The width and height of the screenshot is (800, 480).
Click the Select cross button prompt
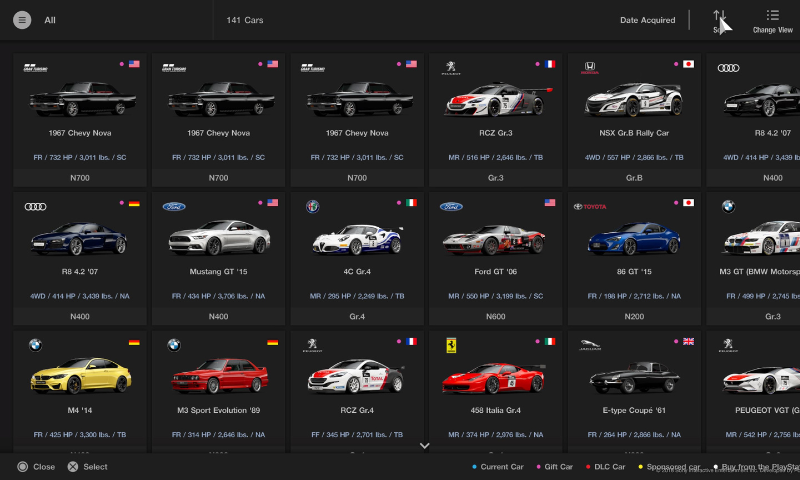coord(88,467)
